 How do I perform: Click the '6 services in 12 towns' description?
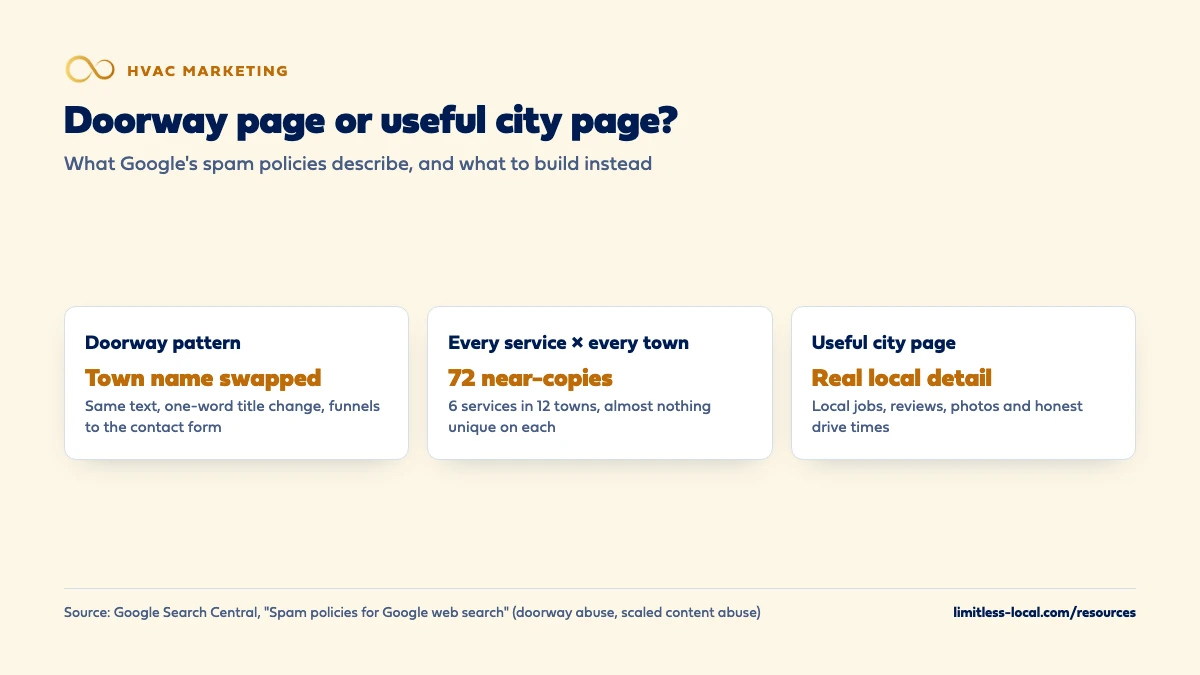tap(580, 417)
